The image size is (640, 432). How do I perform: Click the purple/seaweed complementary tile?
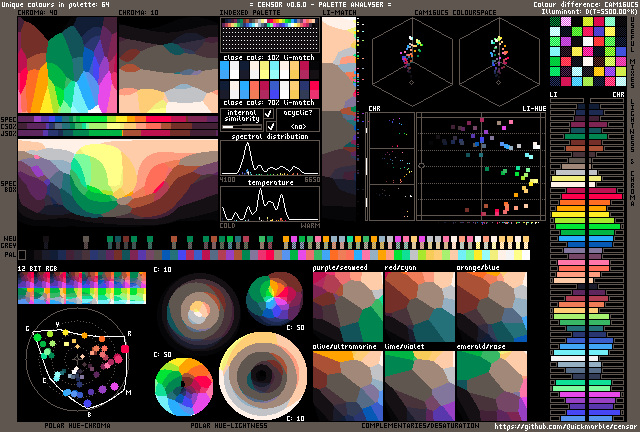(x=348, y=307)
